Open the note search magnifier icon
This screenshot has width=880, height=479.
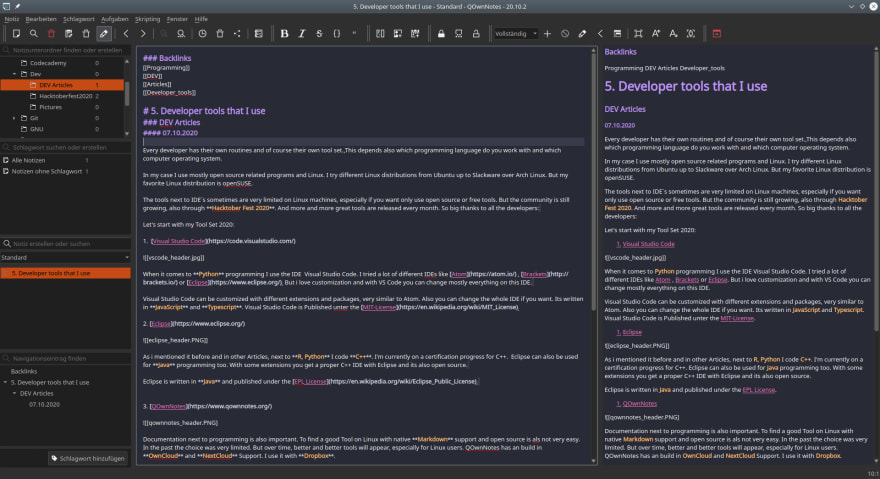(x=34, y=34)
